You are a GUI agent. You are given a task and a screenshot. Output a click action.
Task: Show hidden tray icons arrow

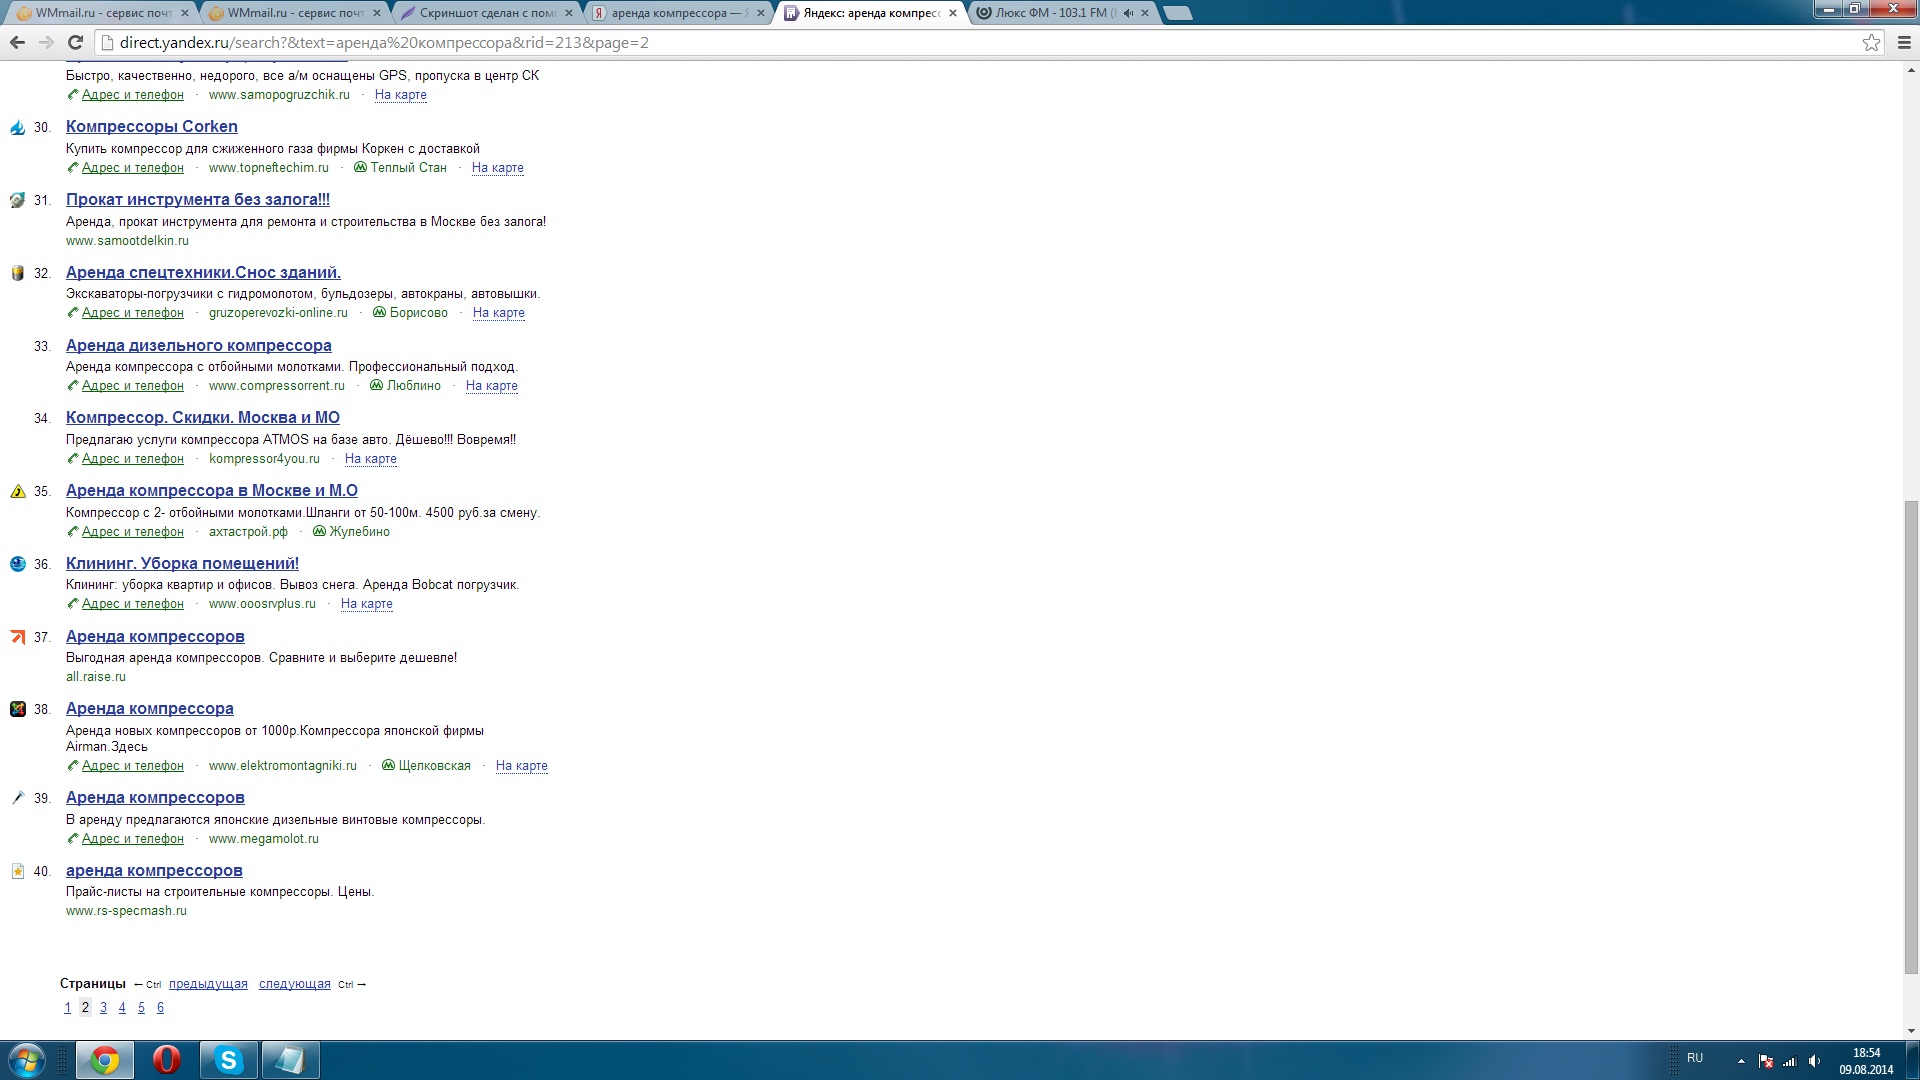click(x=1741, y=1061)
